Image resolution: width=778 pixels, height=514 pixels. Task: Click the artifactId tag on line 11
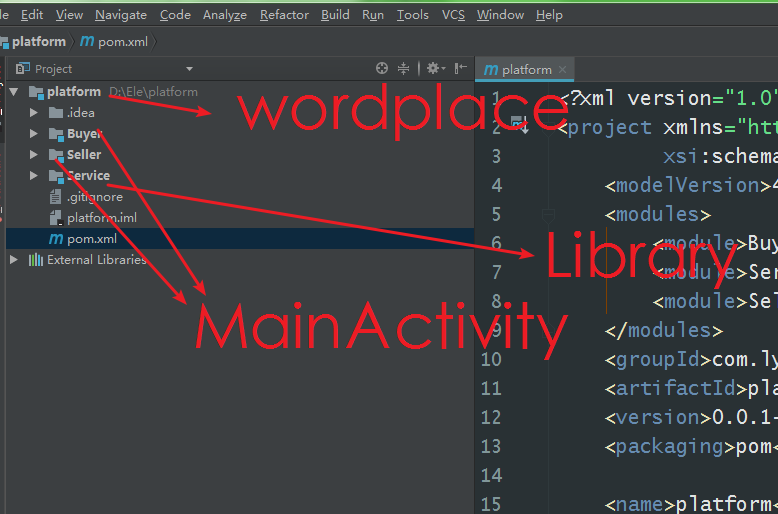coord(676,388)
